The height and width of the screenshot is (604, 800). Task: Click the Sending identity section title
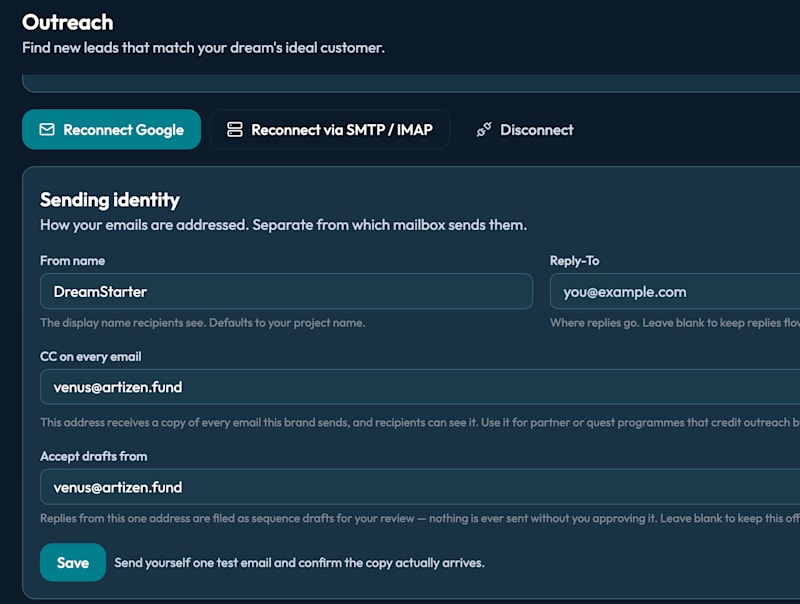(x=110, y=200)
